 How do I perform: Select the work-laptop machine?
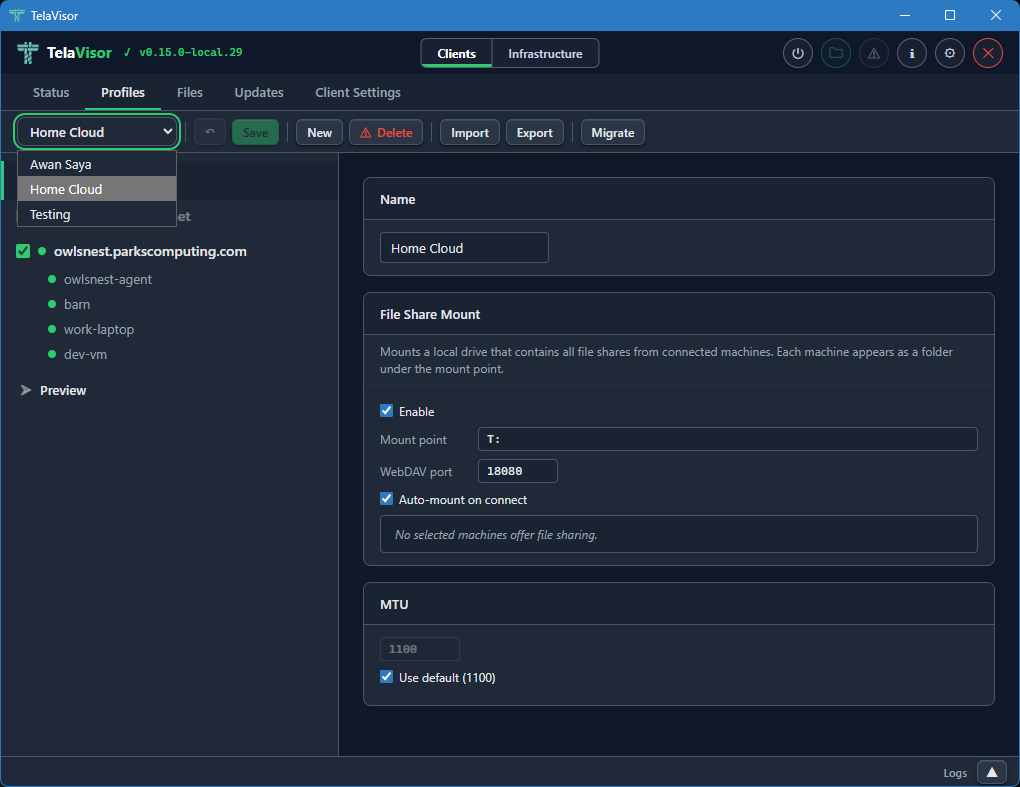[x=98, y=329]
